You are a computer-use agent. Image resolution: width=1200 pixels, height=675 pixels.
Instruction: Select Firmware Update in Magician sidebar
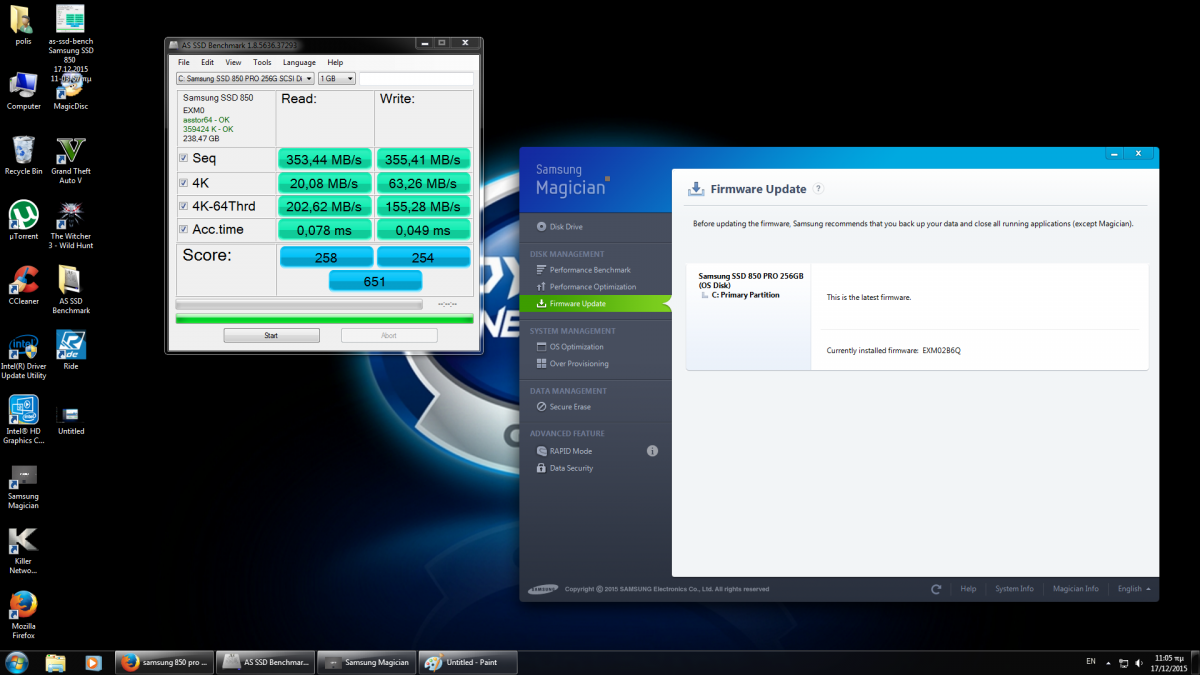click(596, 303)
